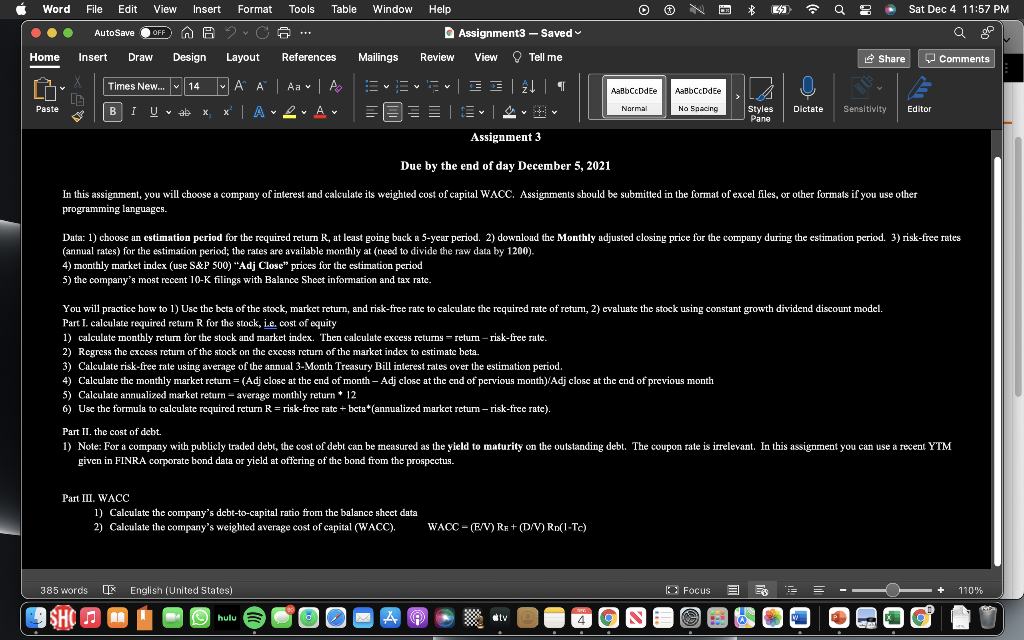Apply the No Spacing style
The height and width of the screenshot is (640, 1024).
[698, 97]
